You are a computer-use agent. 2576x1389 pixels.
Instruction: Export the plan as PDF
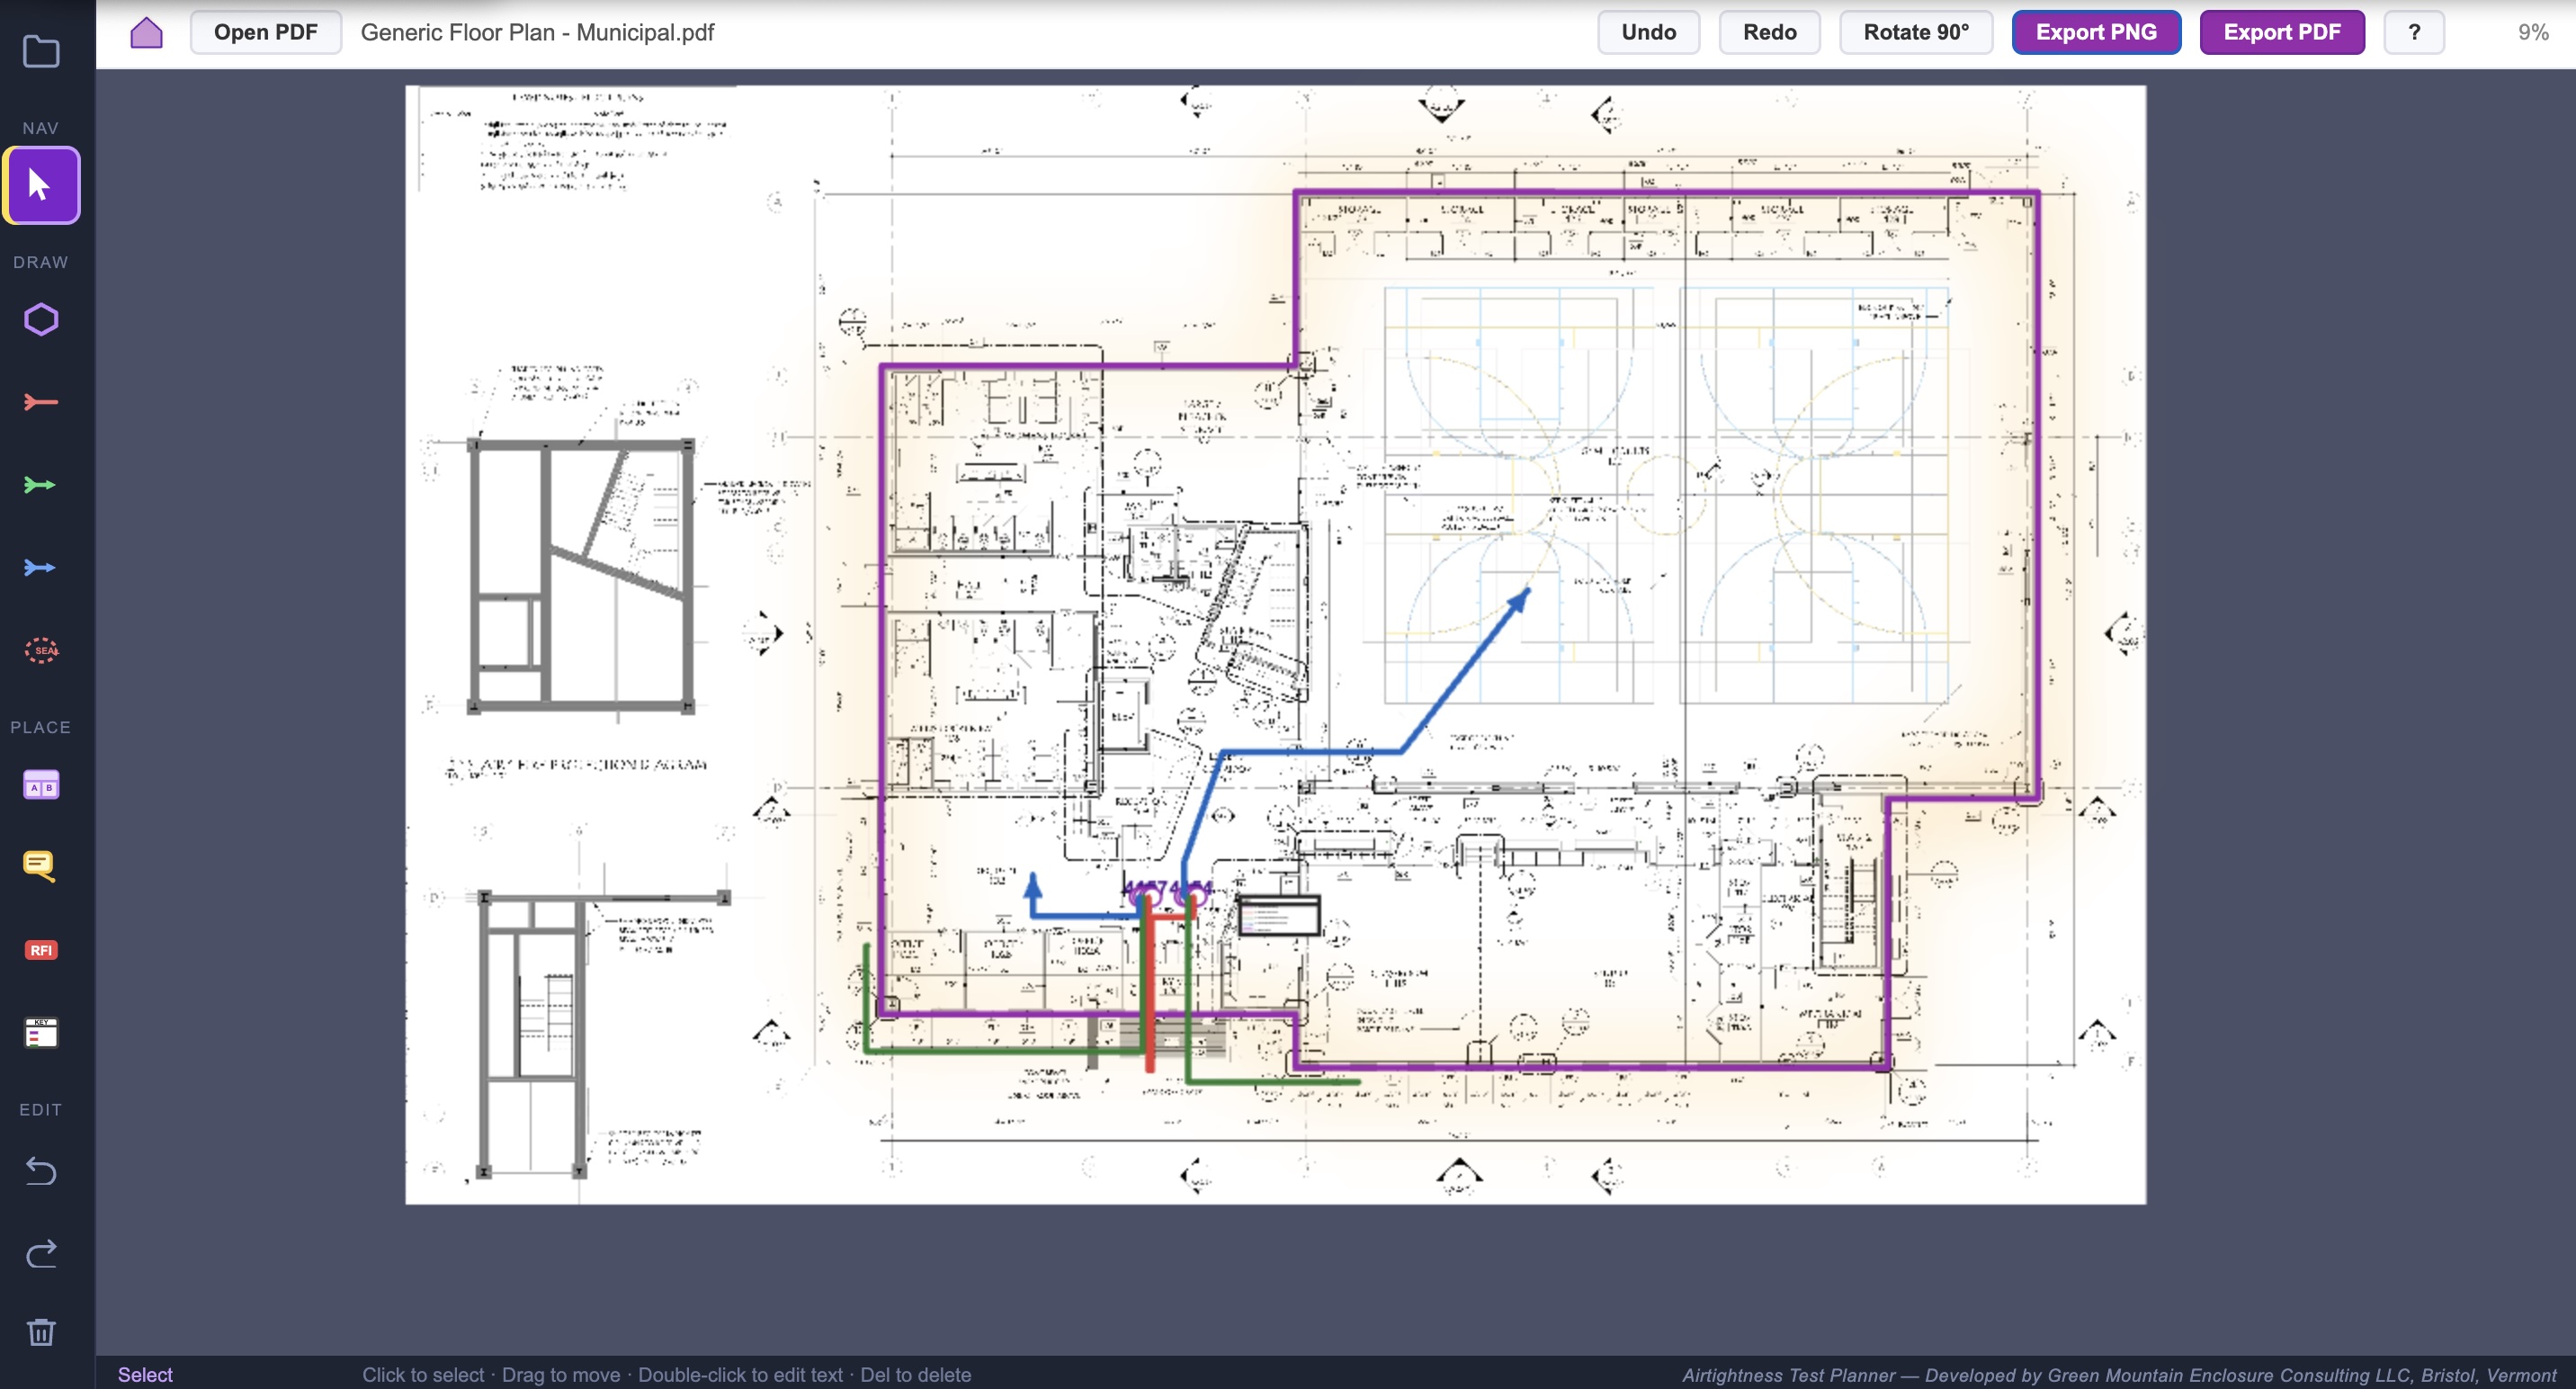click(x=2281, y=31)
